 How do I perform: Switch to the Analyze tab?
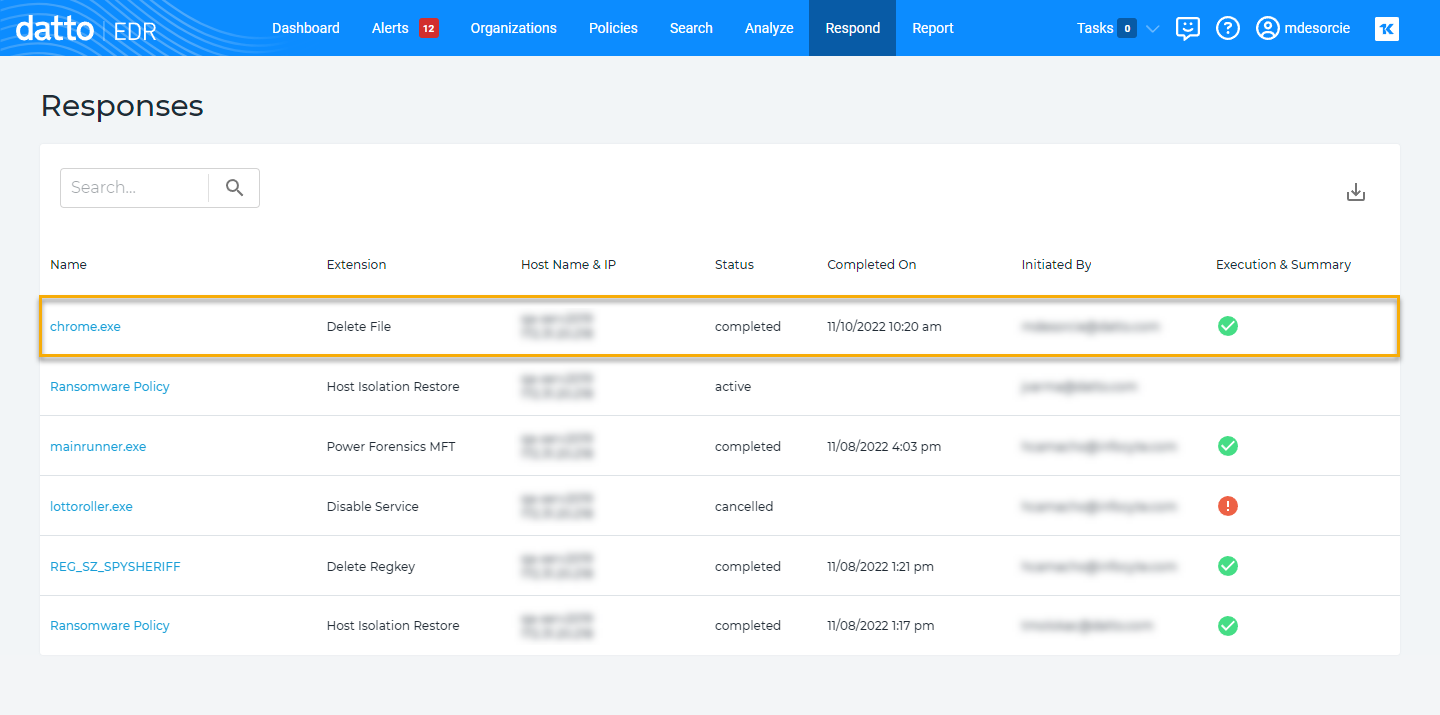769,28
